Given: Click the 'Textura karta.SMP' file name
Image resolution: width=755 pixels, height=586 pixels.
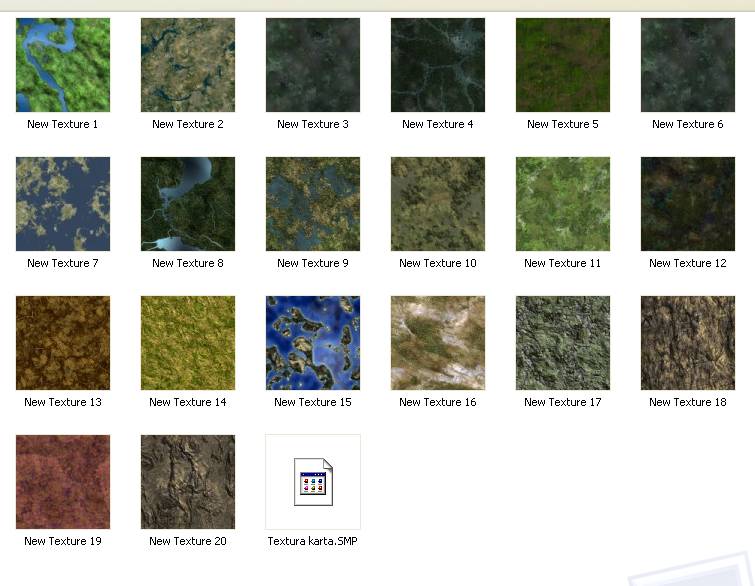Looking at the screenshot, I should (x=313, y=541).
